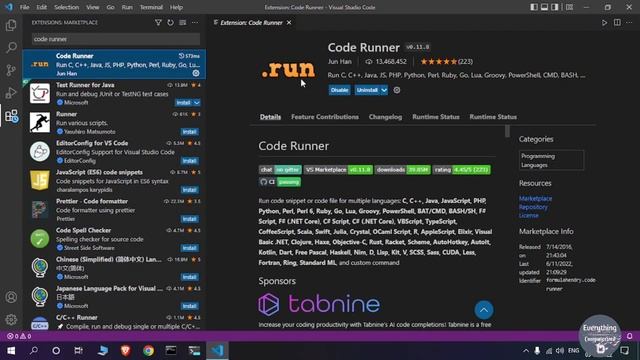
Task: Run extension editor play icon
Action: 604,23
